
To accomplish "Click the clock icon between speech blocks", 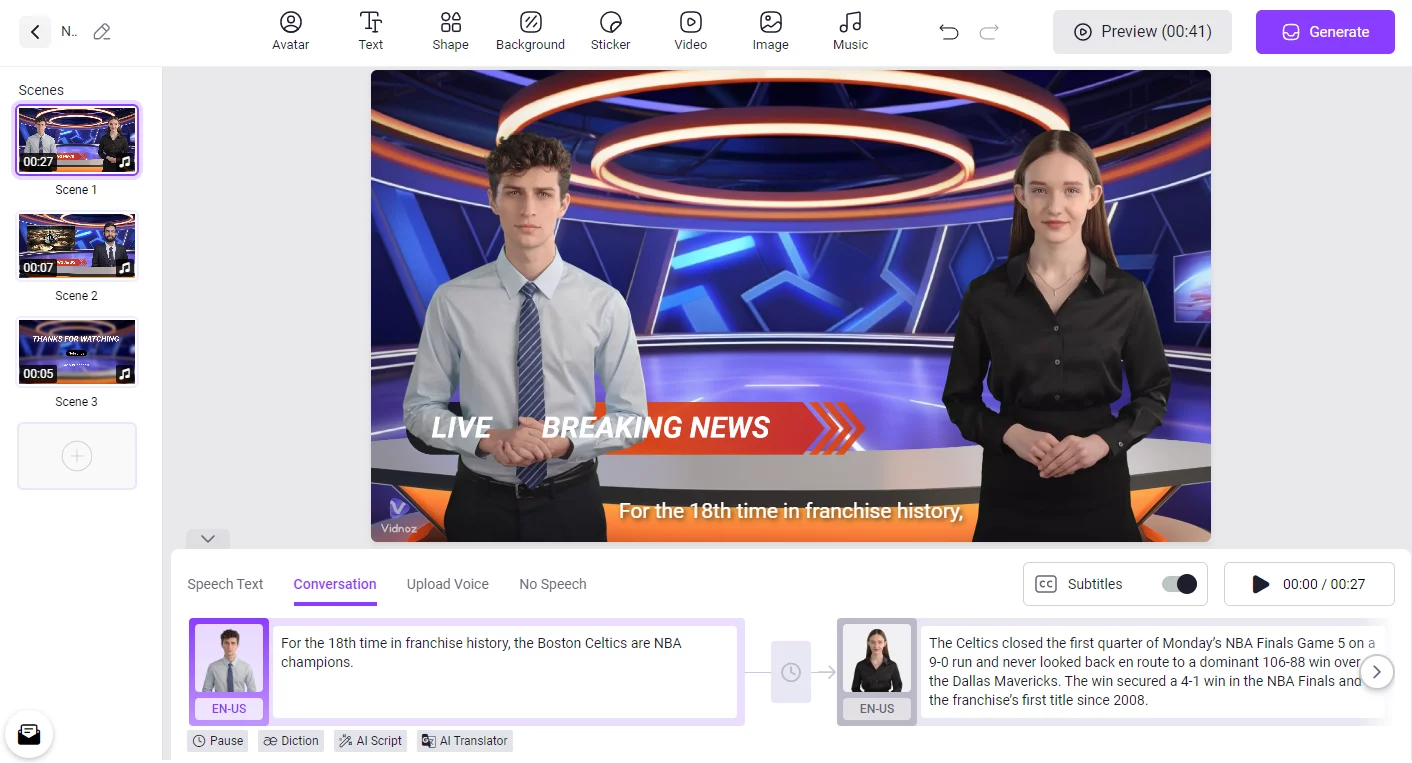I will pos(791,672).
